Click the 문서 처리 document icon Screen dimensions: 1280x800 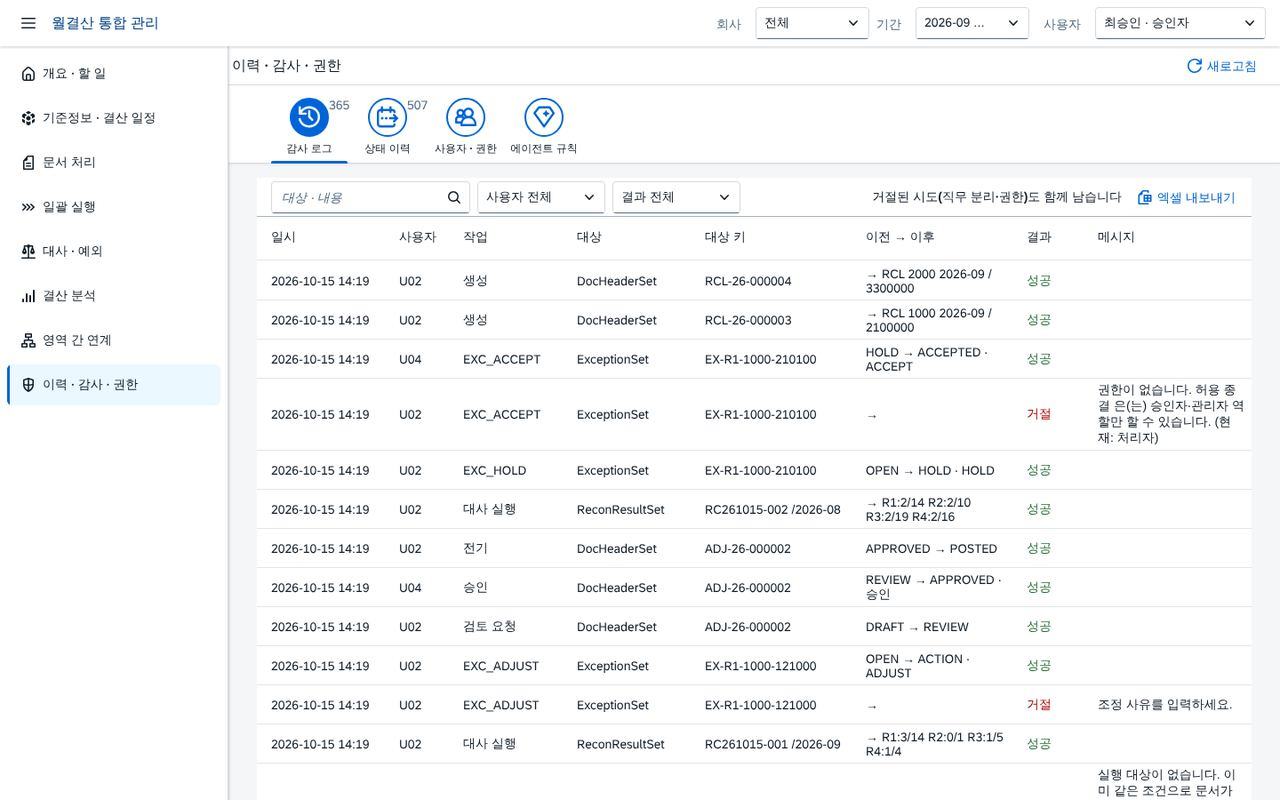tap(28, 163)
